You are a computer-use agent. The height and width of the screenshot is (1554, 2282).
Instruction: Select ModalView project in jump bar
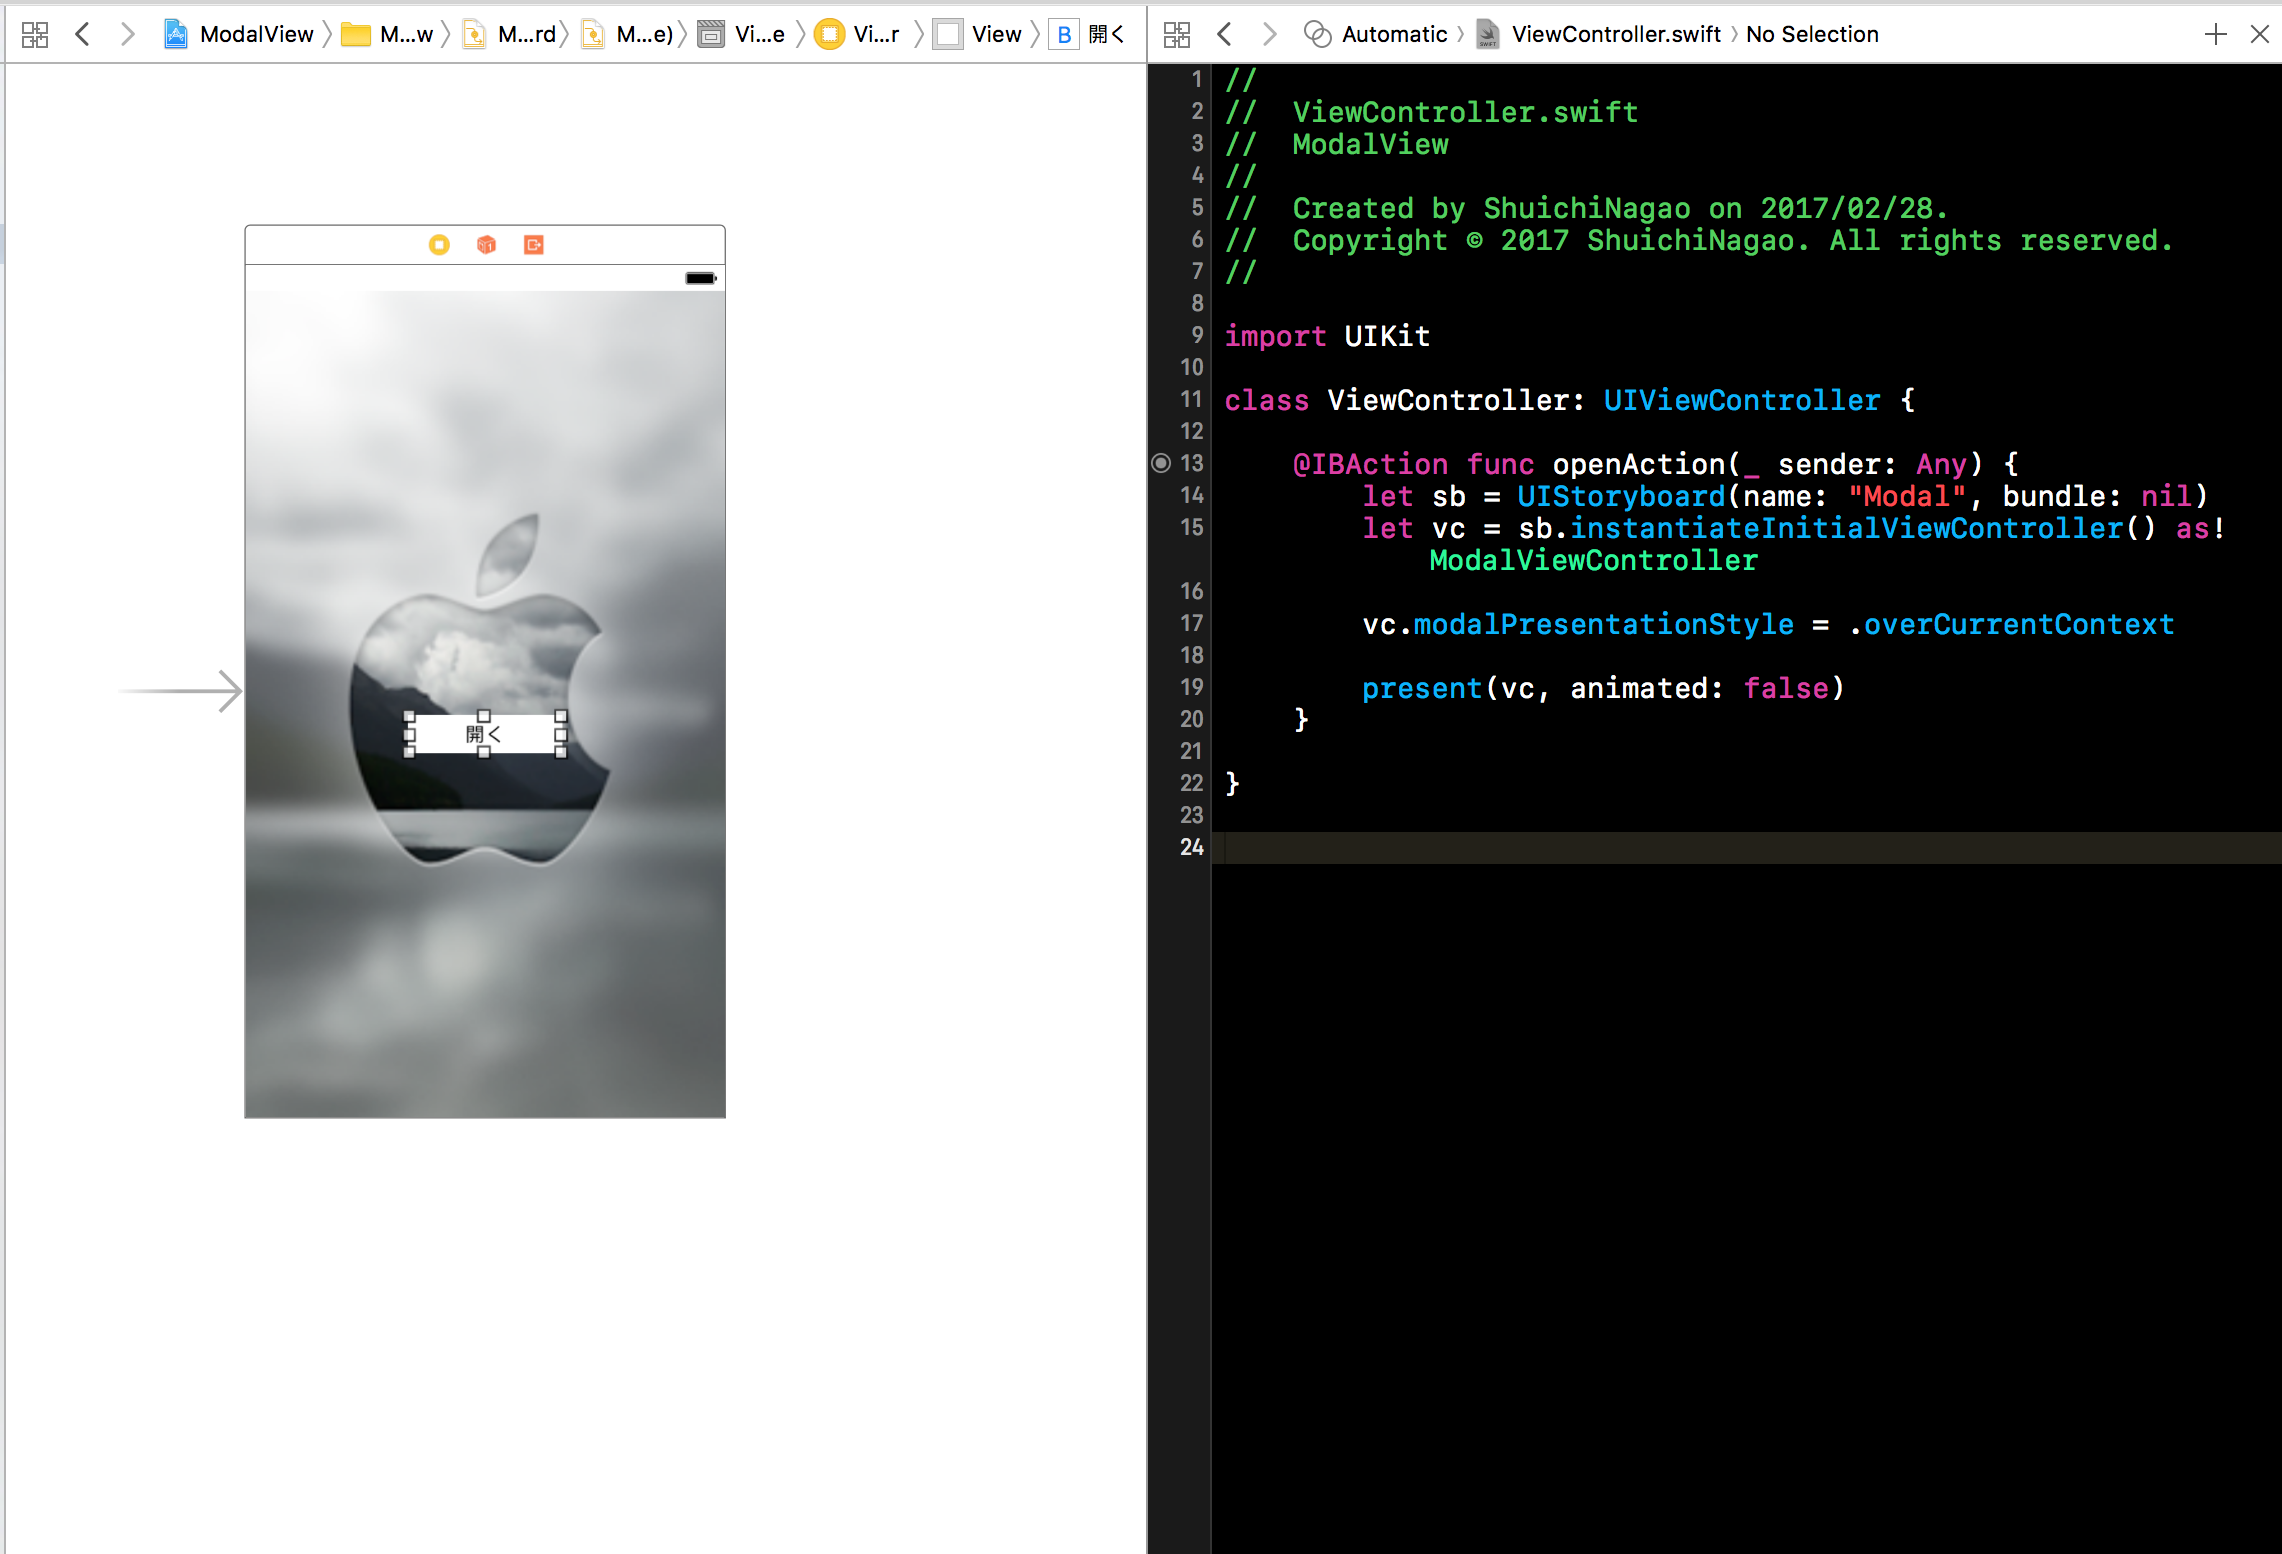tap(239, 35)
